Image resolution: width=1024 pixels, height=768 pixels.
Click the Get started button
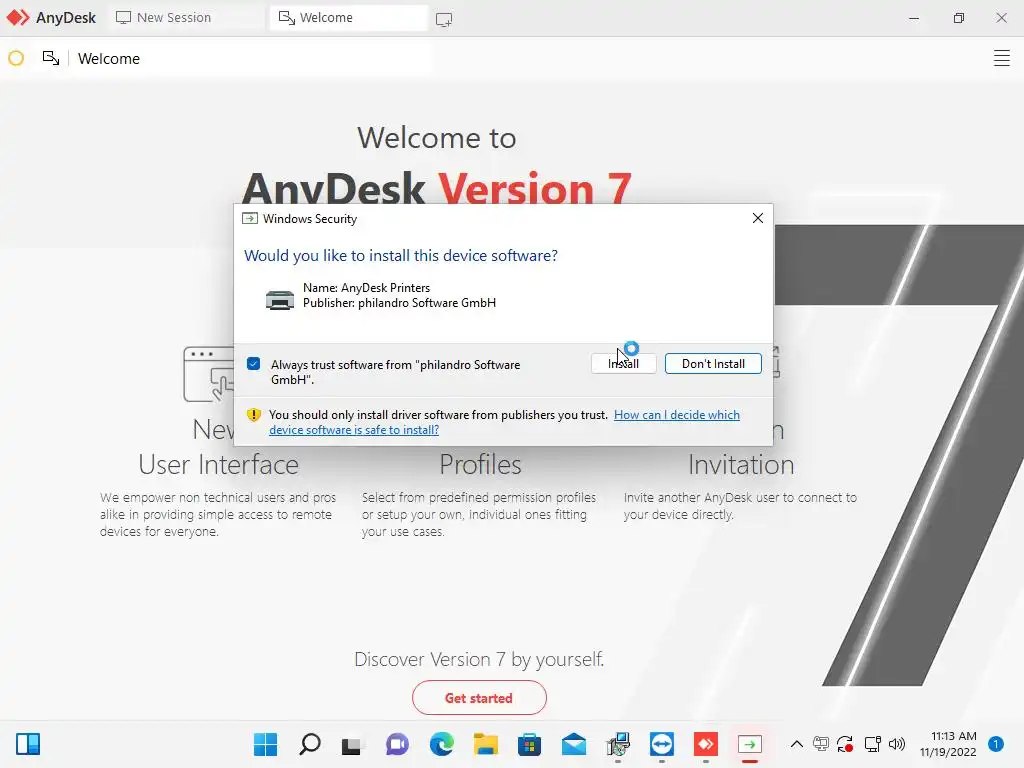click(x=479, y=697)
